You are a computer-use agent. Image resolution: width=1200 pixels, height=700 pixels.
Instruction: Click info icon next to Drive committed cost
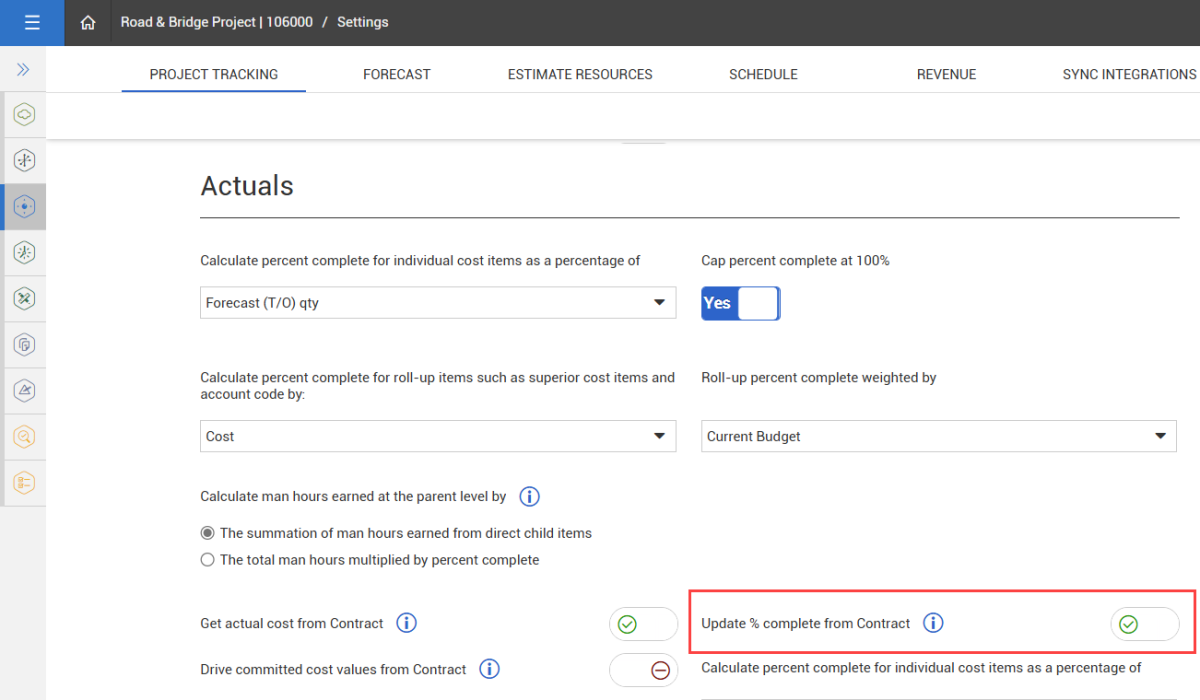489,669
